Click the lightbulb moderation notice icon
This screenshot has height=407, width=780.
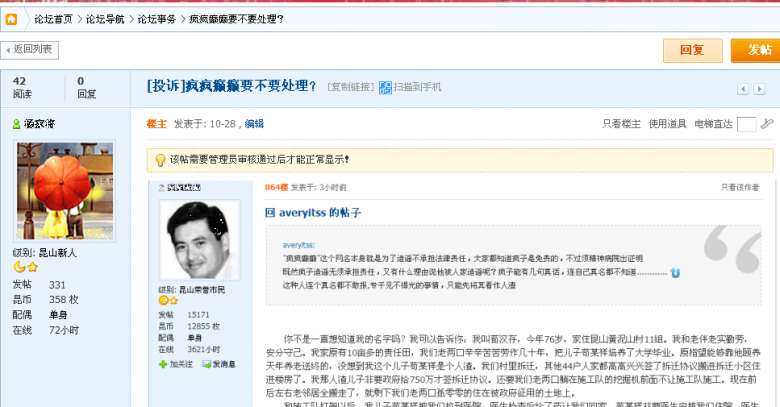click(x=158, y=159)
